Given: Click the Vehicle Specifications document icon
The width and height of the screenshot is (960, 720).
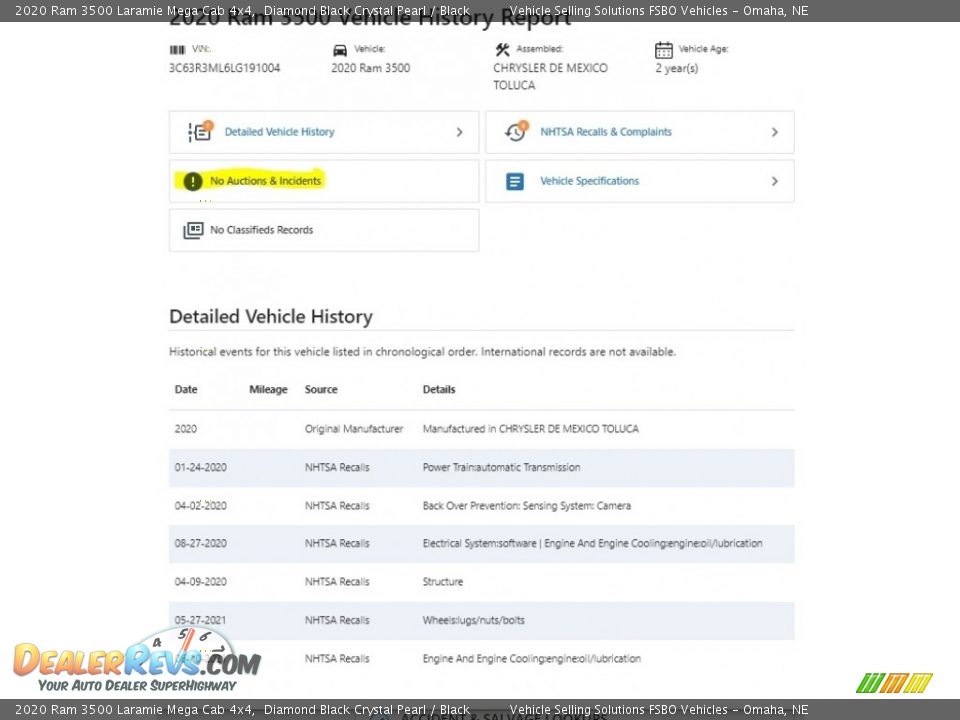Looking at the screenshot, I should click(x=515, y=181).
